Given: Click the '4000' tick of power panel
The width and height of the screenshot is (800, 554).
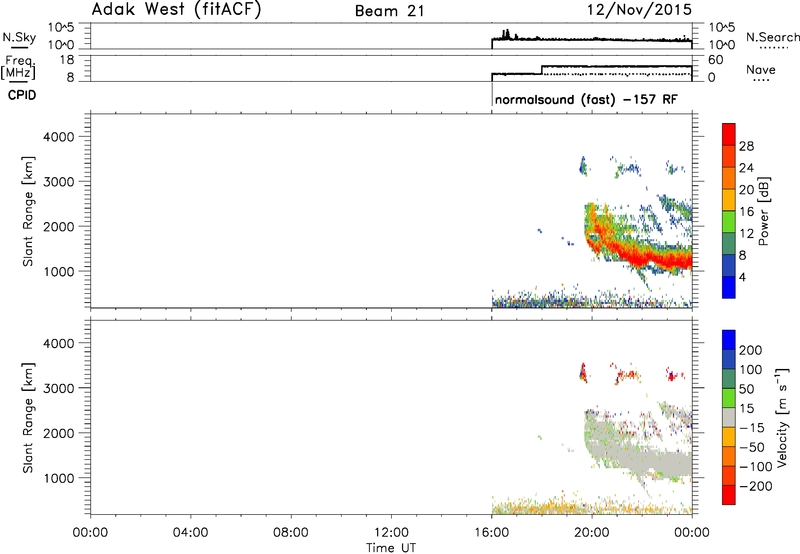Looking at the screenshot, I should pyautogui.click(x=59, y=137).
